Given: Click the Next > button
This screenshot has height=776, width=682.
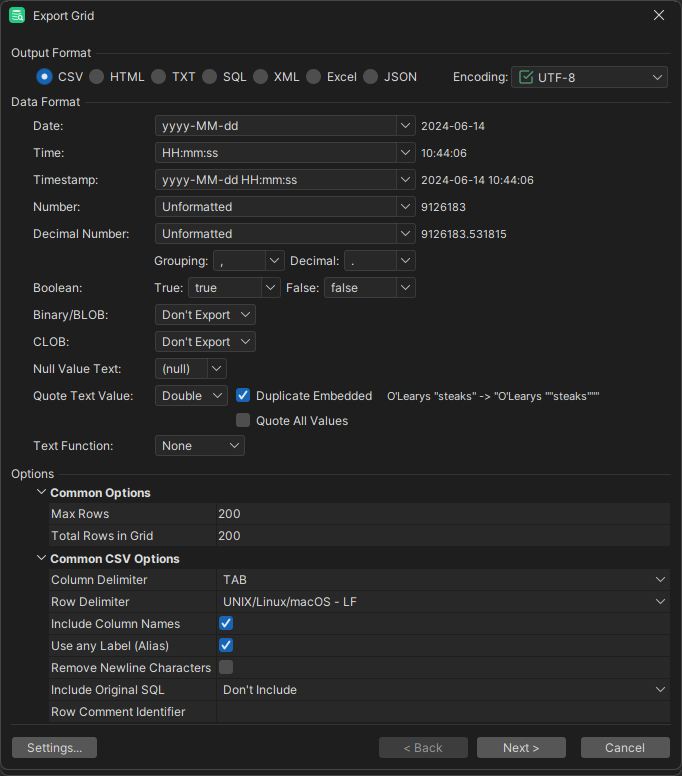Looking at the screenshot, I should (x=521, y=748).
